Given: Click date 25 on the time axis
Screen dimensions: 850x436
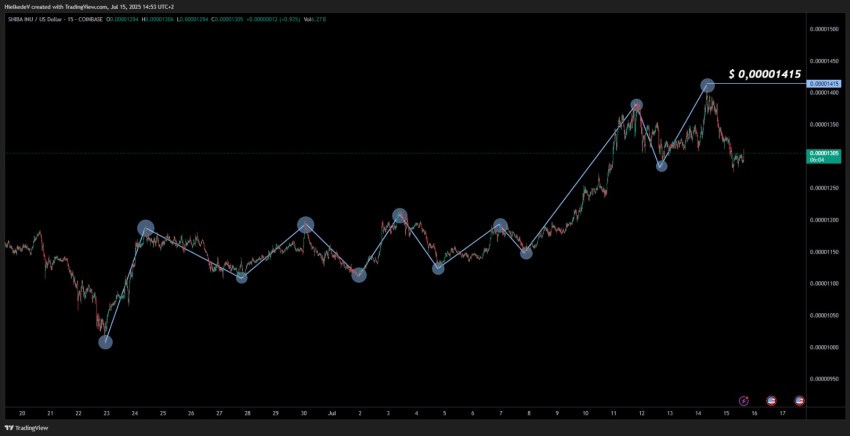Looking at the screenshot, I should [x=163, y=413].
